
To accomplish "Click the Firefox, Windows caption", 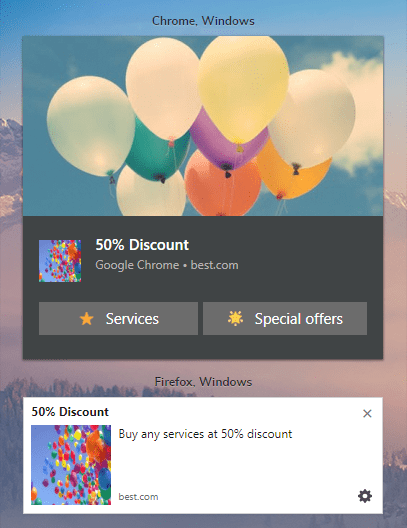I will [x=203, y=382].
